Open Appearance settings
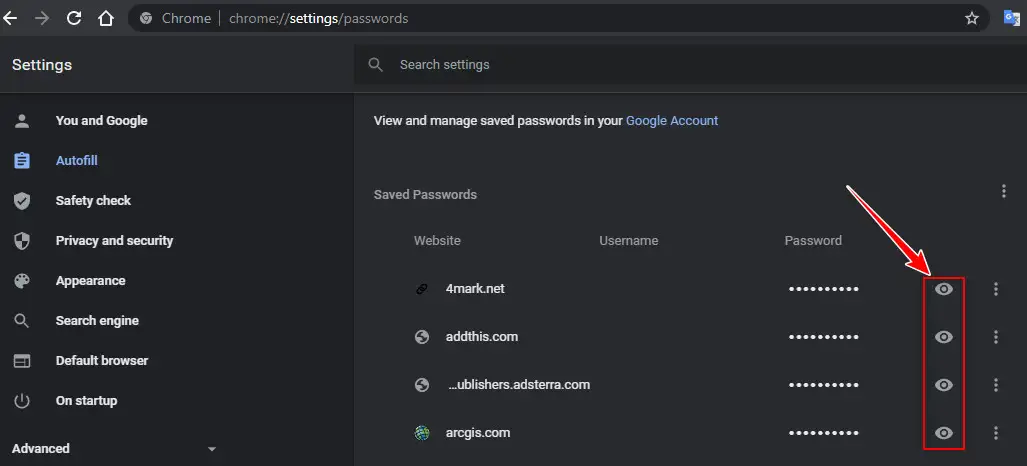 [x=90, y=281]
